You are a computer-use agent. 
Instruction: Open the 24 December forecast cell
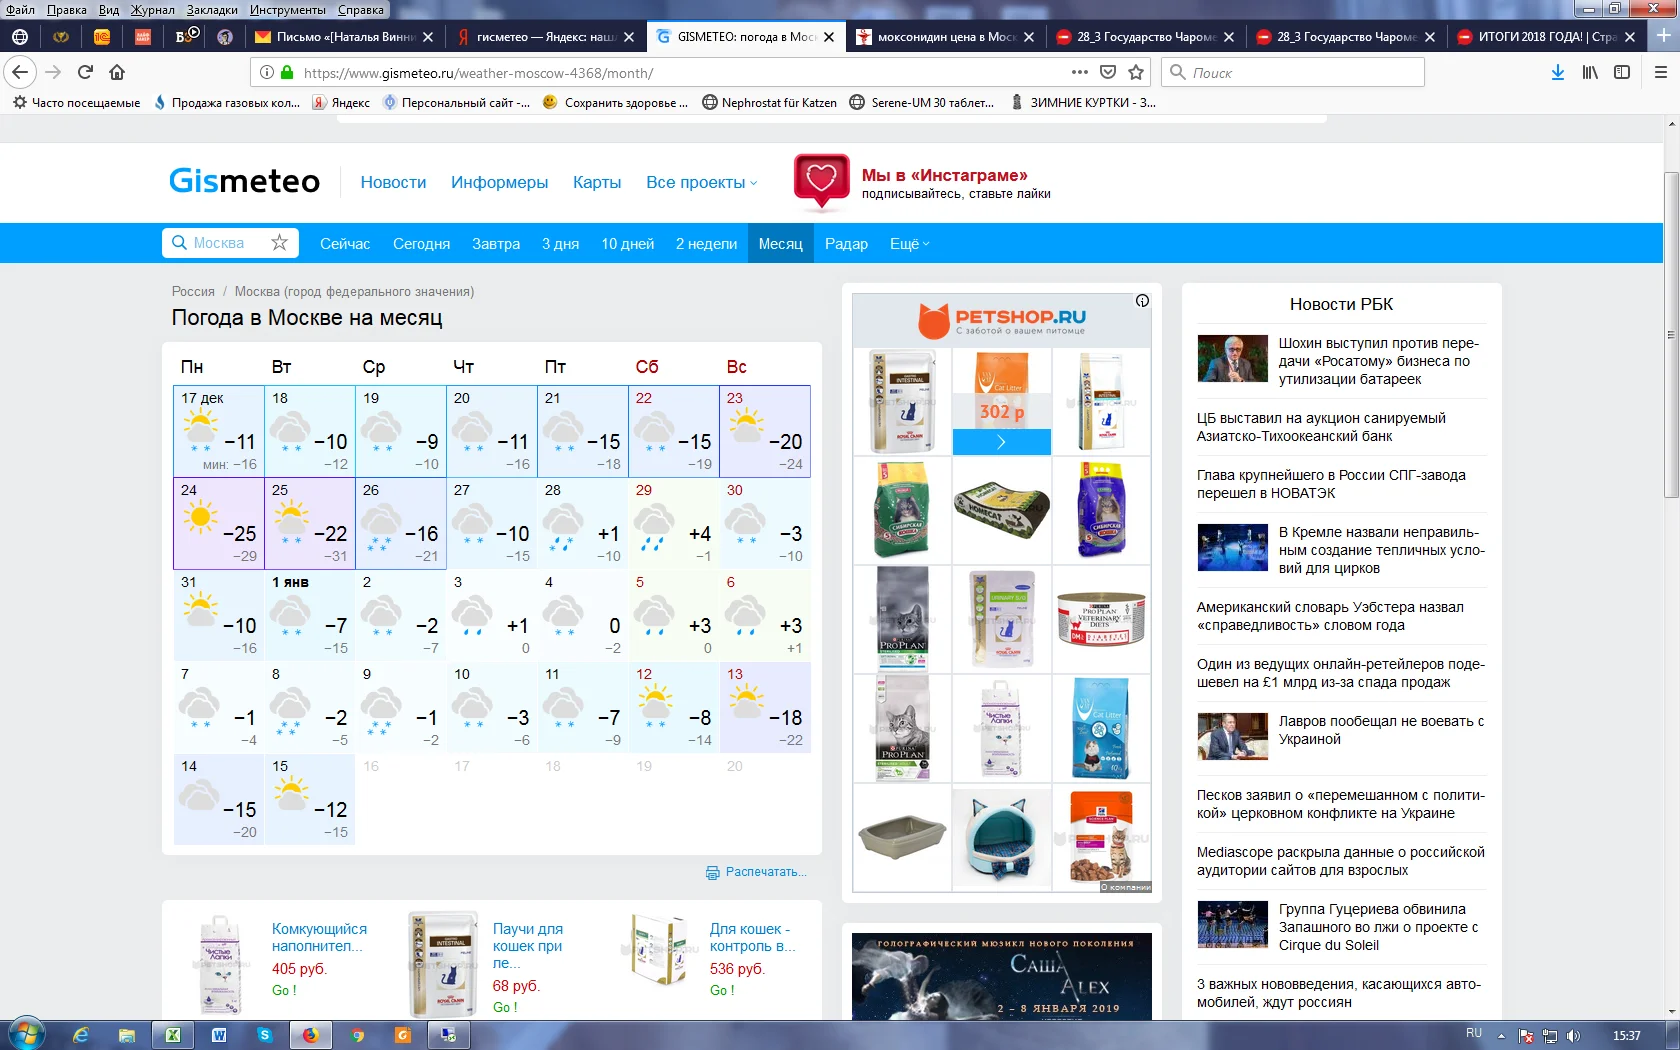[x=218, y=523]
